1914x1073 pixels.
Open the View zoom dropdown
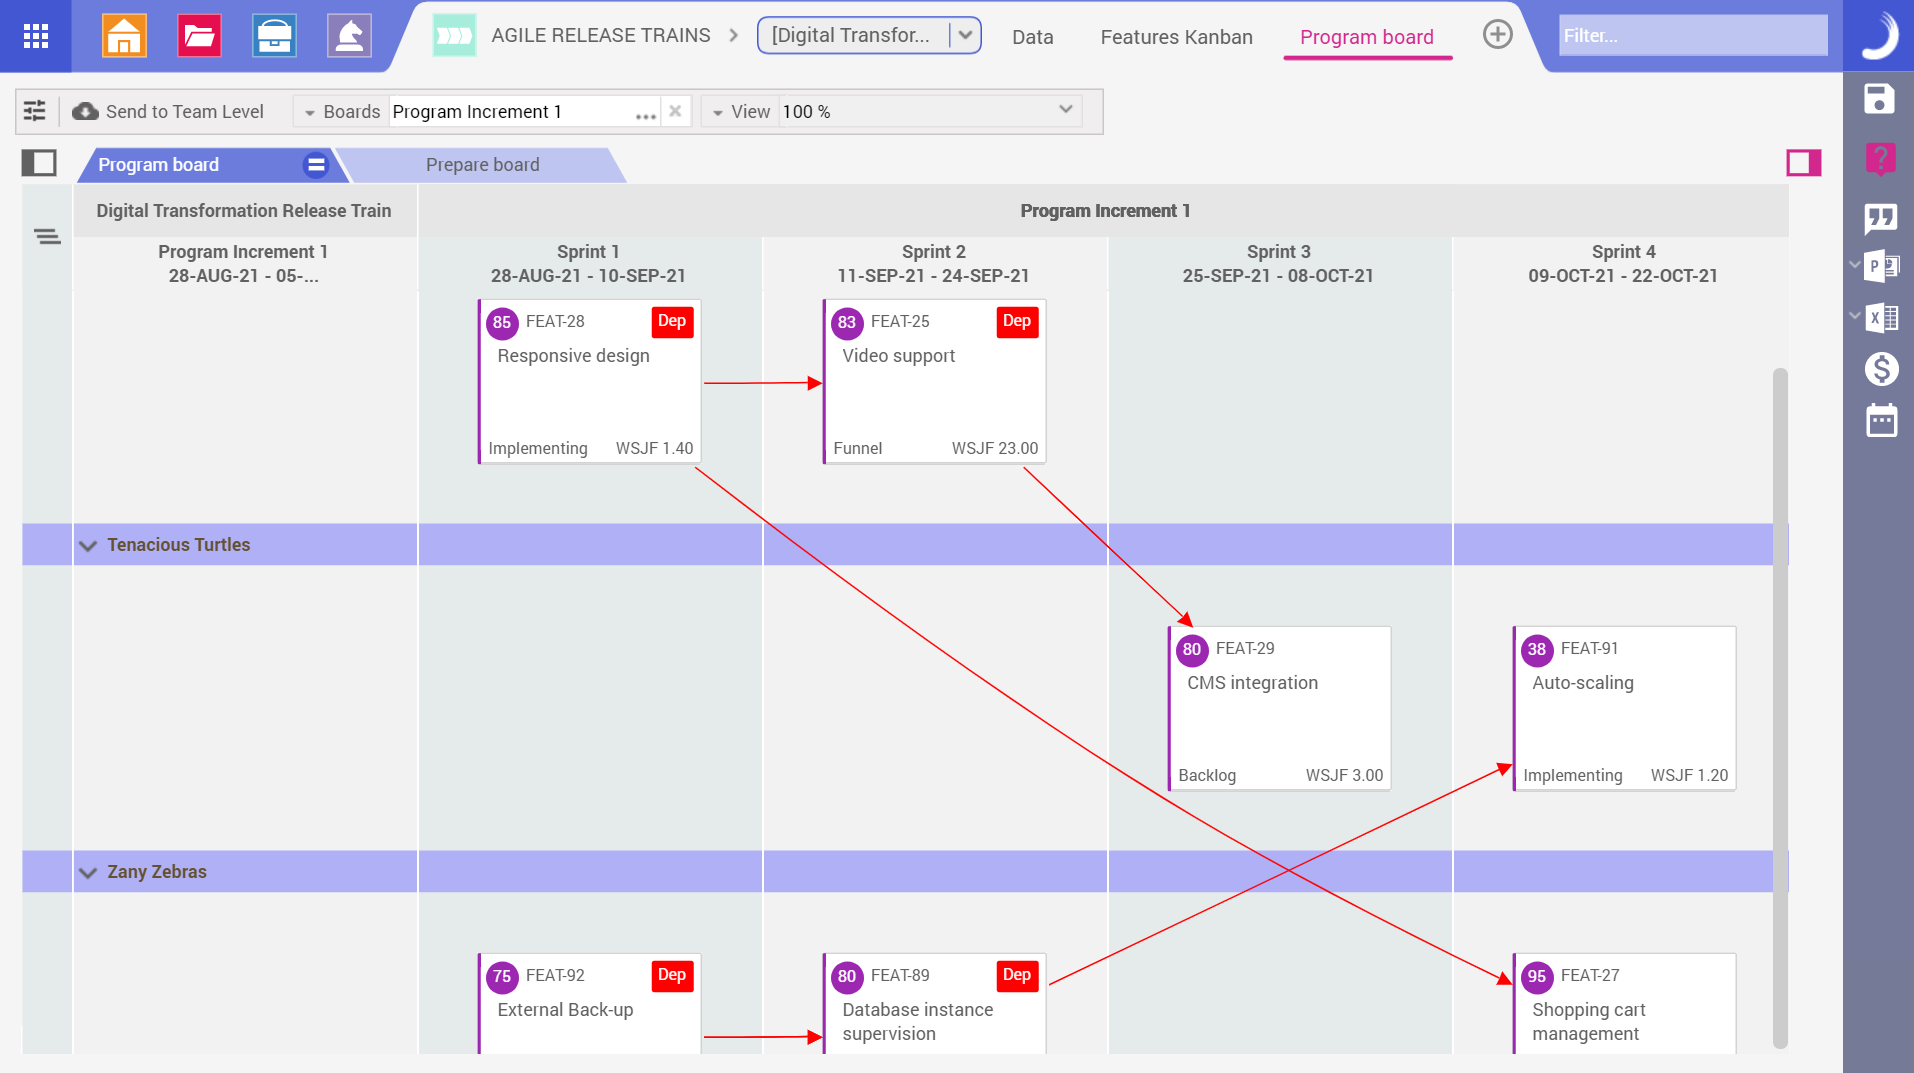[1064, 111]
